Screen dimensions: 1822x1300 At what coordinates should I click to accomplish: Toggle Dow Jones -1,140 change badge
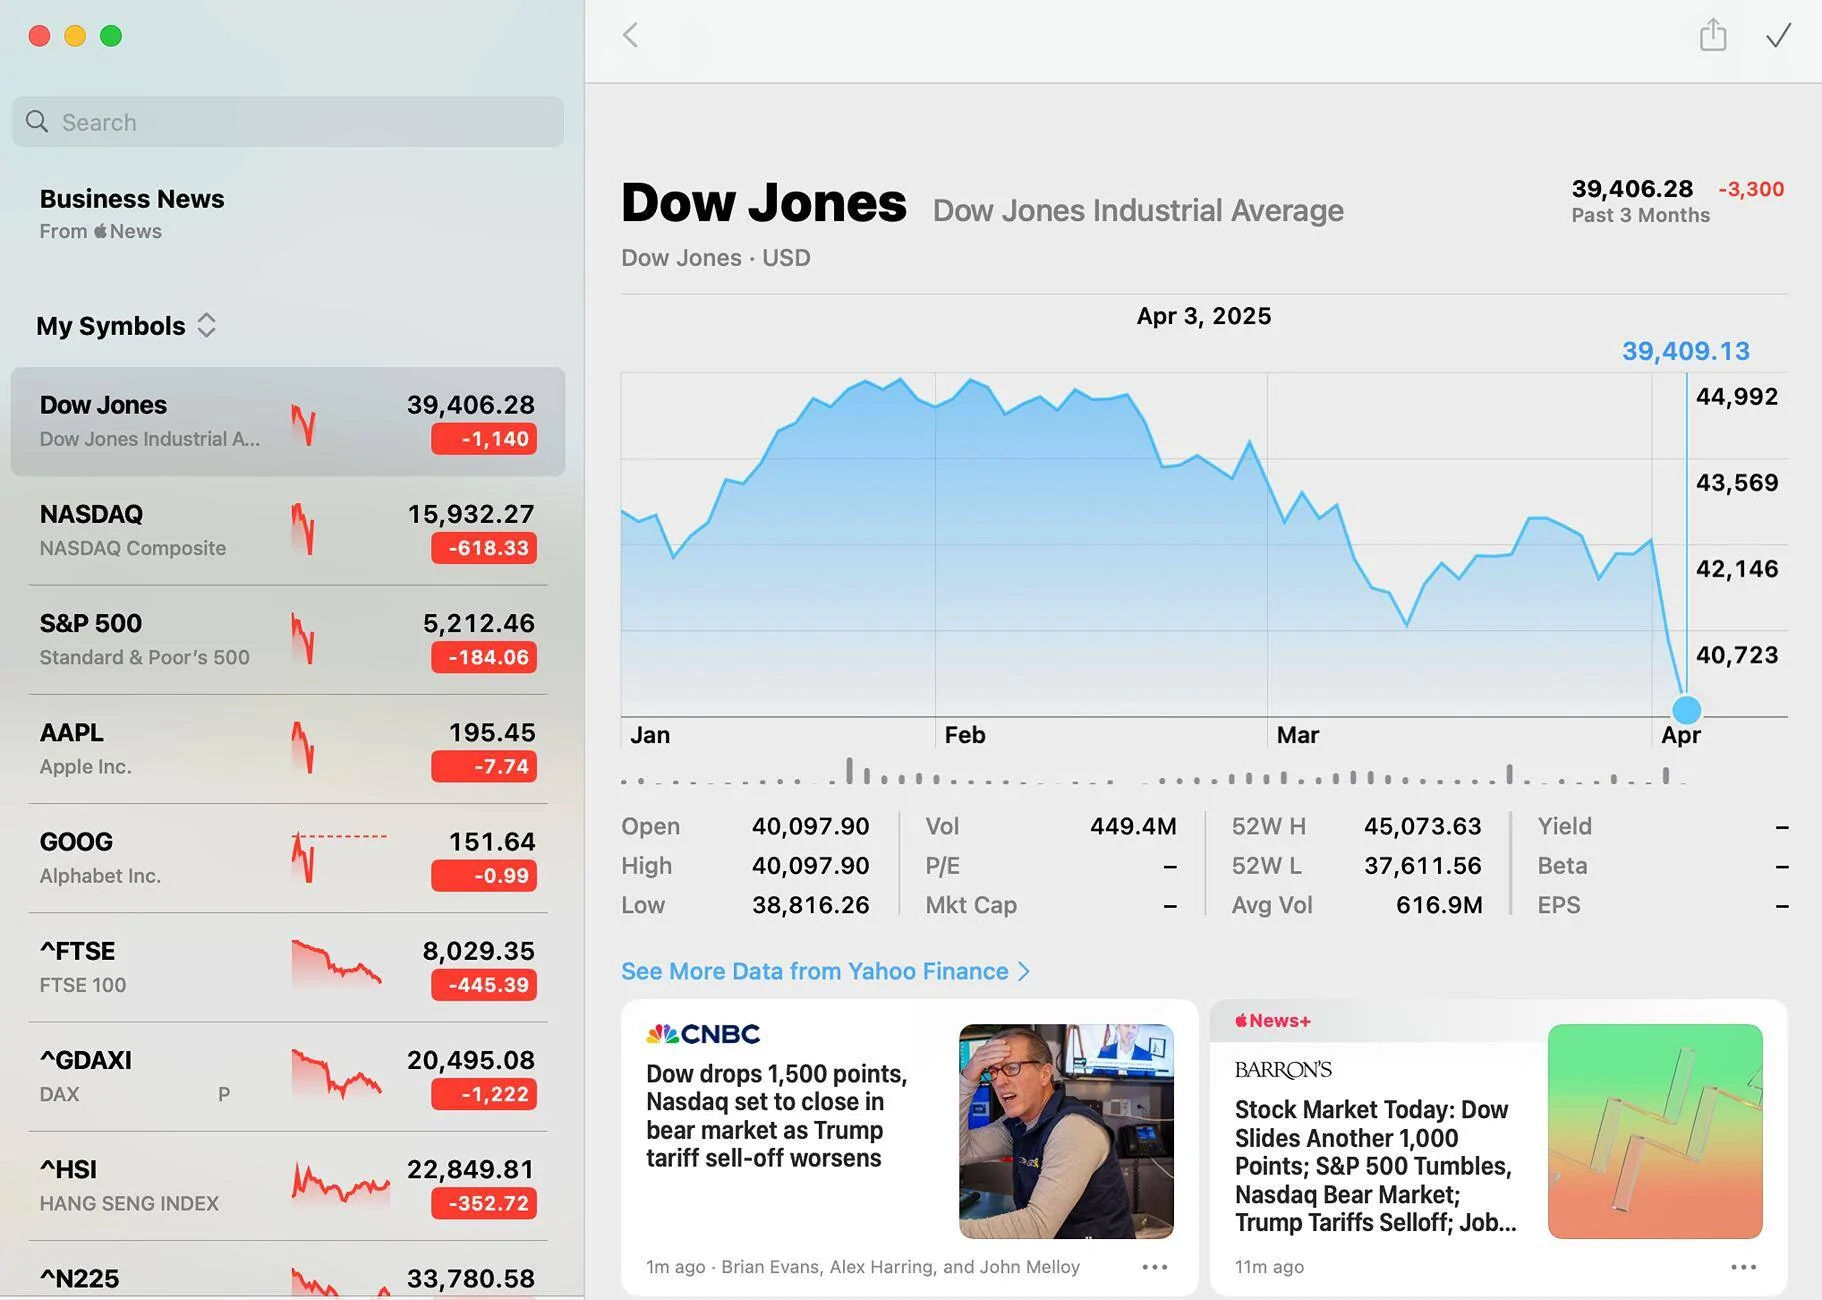point(484,439)
